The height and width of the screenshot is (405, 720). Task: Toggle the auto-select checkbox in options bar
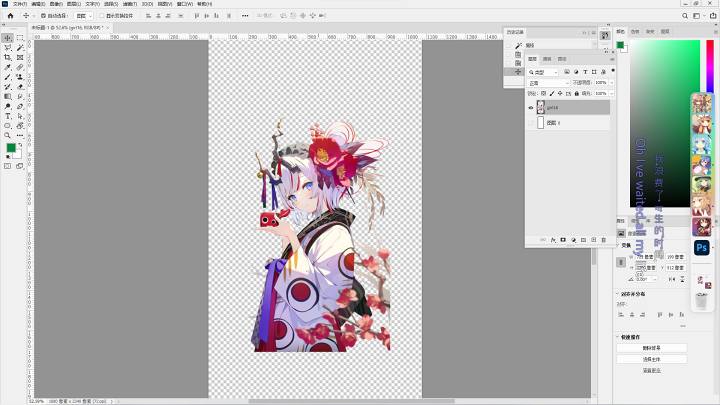tap(43, 16)
